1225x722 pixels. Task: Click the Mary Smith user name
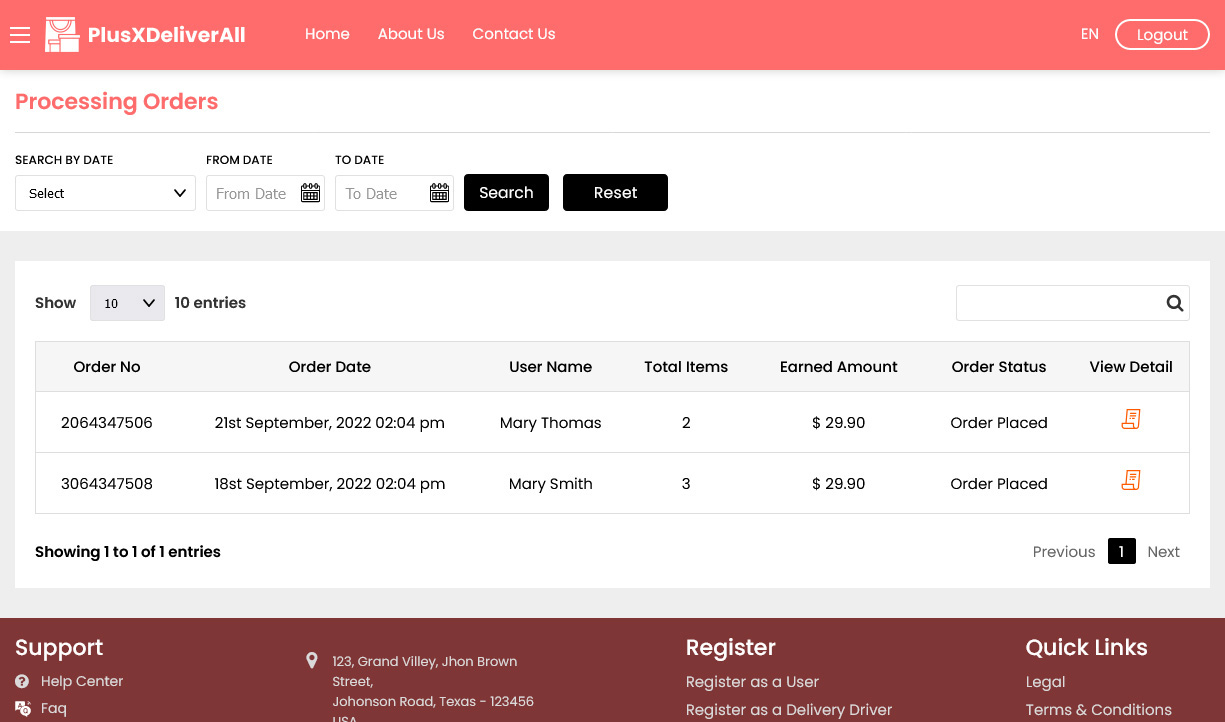pos(551,484)
